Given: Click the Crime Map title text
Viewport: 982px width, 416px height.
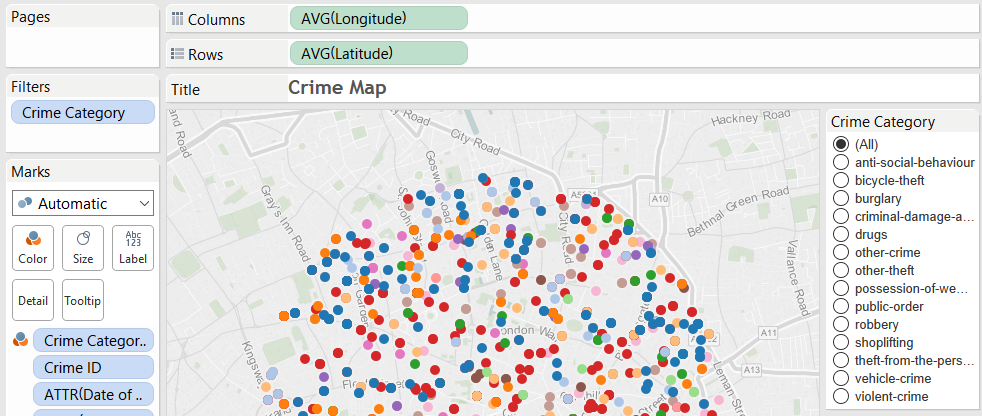Looking at the screenshot, I should click(338, 88).
